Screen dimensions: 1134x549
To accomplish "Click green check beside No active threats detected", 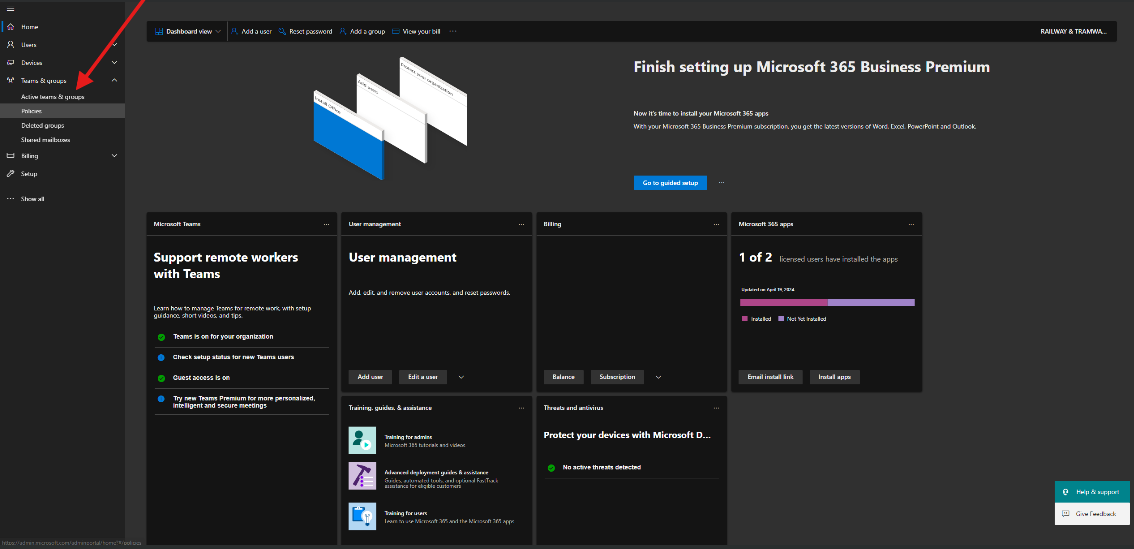I will pyautogui.click(x=551, y=468).
